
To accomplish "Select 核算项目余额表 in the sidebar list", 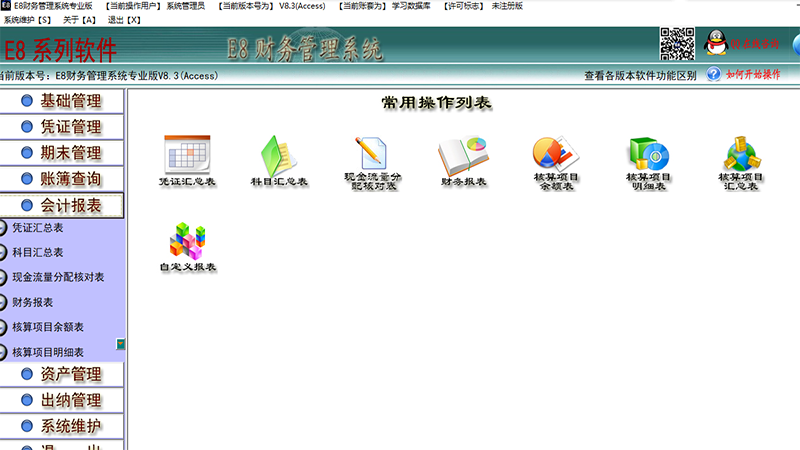I will pos(48,327).
